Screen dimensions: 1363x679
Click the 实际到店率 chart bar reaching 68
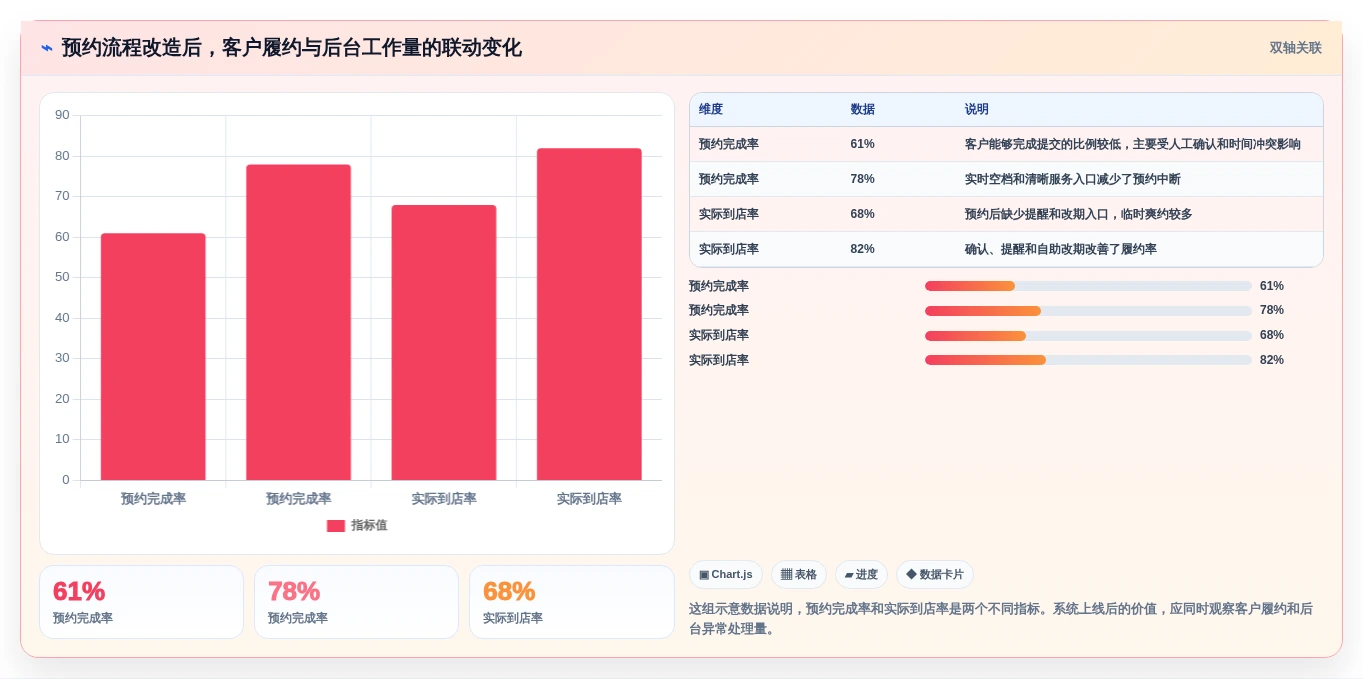(444, 343)
